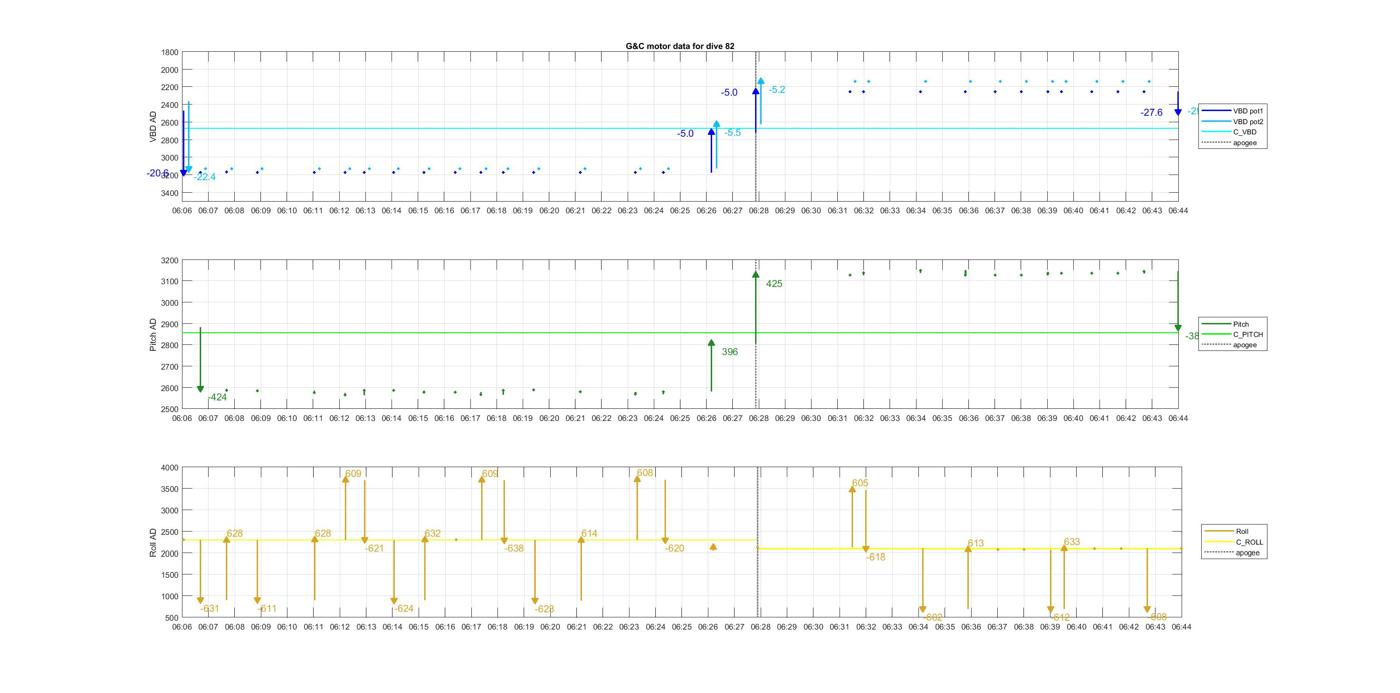Screen dimensions: 1400x693
Task: Click the "VBD AD" y-axis label
Action: tap(154, 127)
